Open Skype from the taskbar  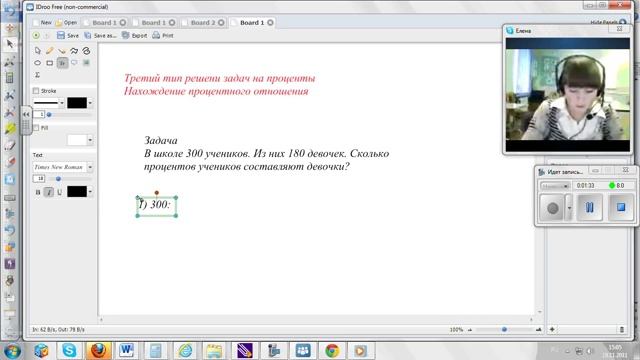point(69,350)
